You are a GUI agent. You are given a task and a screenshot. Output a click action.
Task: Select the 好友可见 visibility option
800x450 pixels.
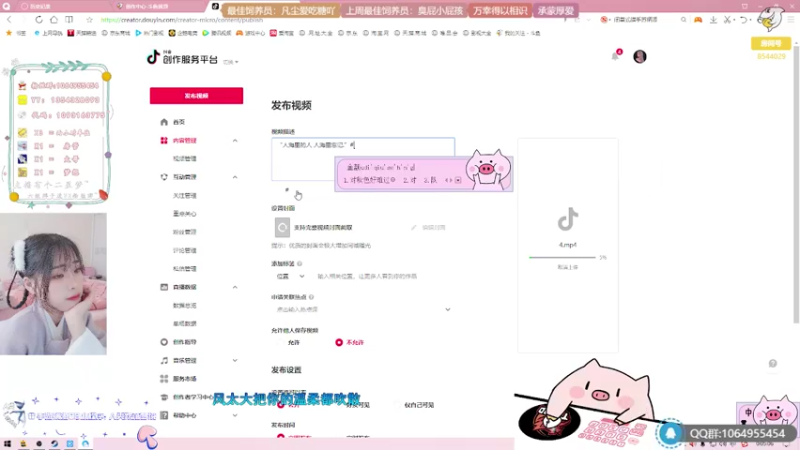(358, 405)
